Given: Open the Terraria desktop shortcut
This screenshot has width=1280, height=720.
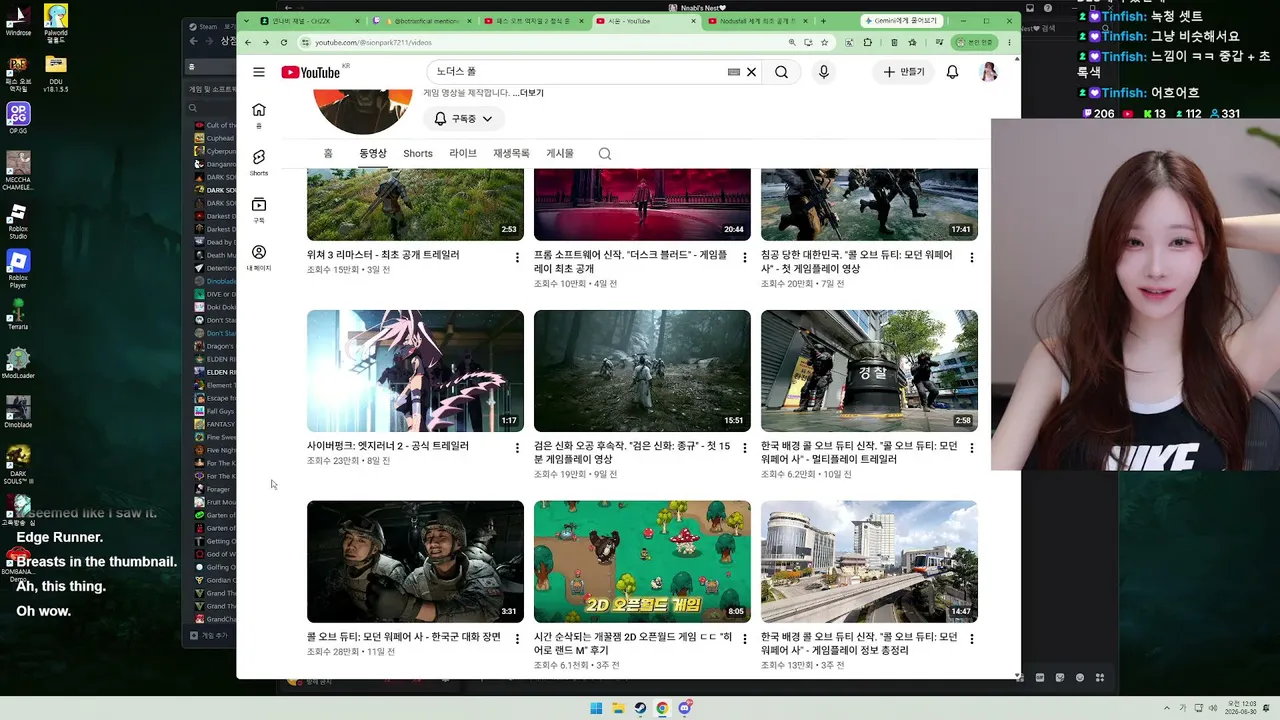Looking at the screenshot, I should coord(17,314).
